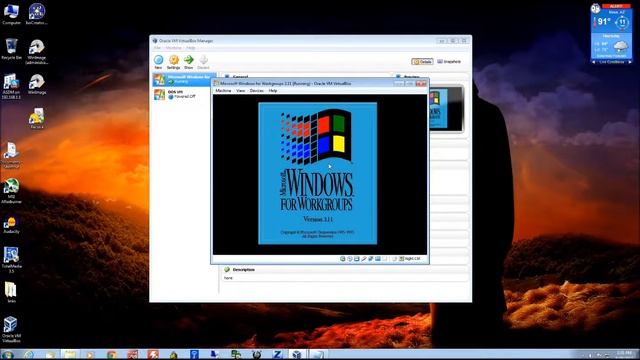Open the Devices menu in the VM window

tap(257, 91)
